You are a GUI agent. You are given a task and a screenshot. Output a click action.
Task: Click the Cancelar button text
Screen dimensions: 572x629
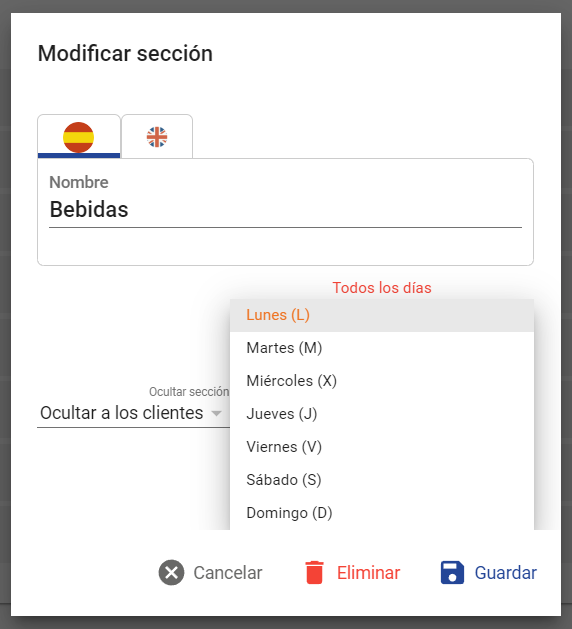click(228, 573)
